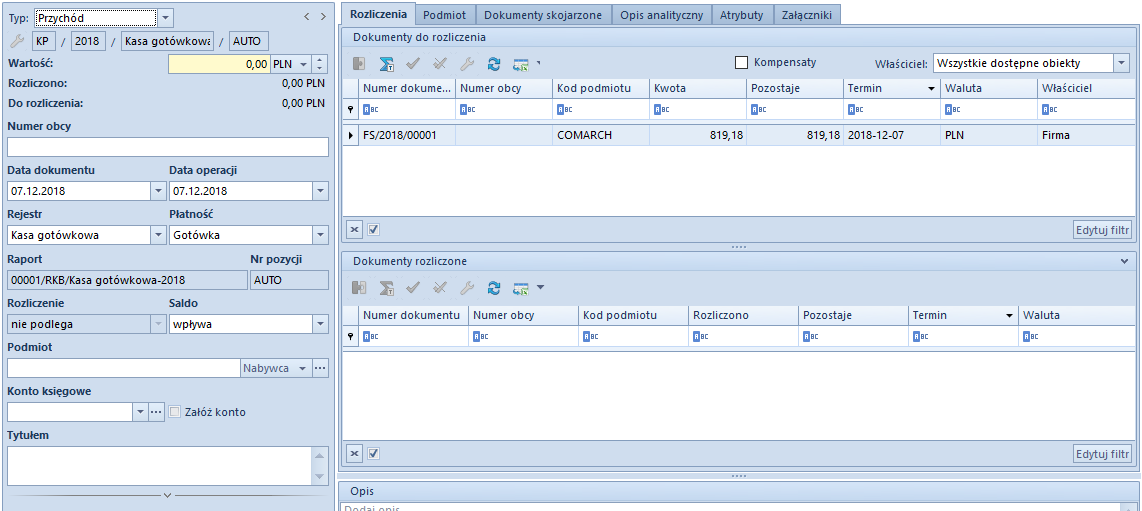
Task: Click the refresh icon in Dokumenty do rozliczenia toolbar
Action: tap(494, 64)
